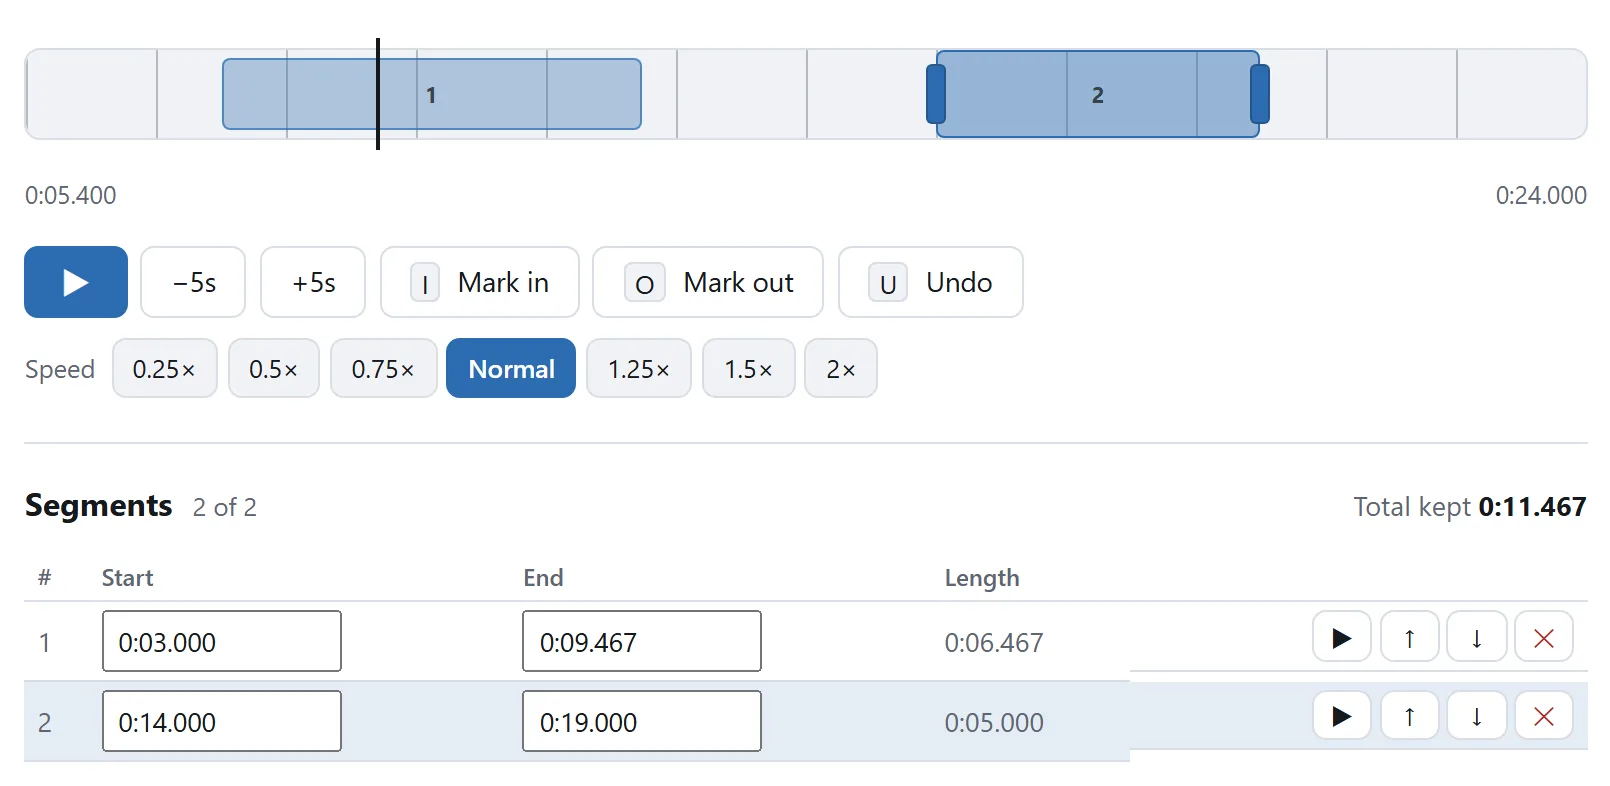
Task: Edit segment 2 end time field
Action: point(642,721)
